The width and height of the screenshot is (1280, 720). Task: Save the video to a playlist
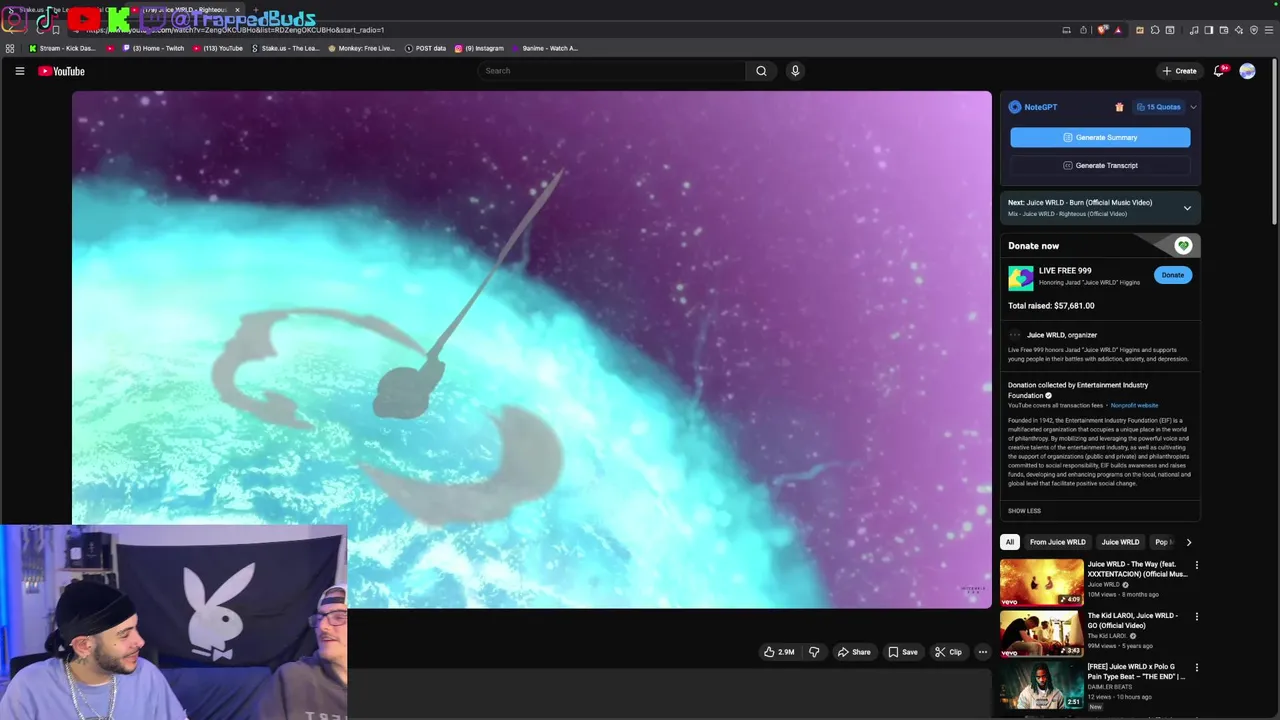[903, 652]
